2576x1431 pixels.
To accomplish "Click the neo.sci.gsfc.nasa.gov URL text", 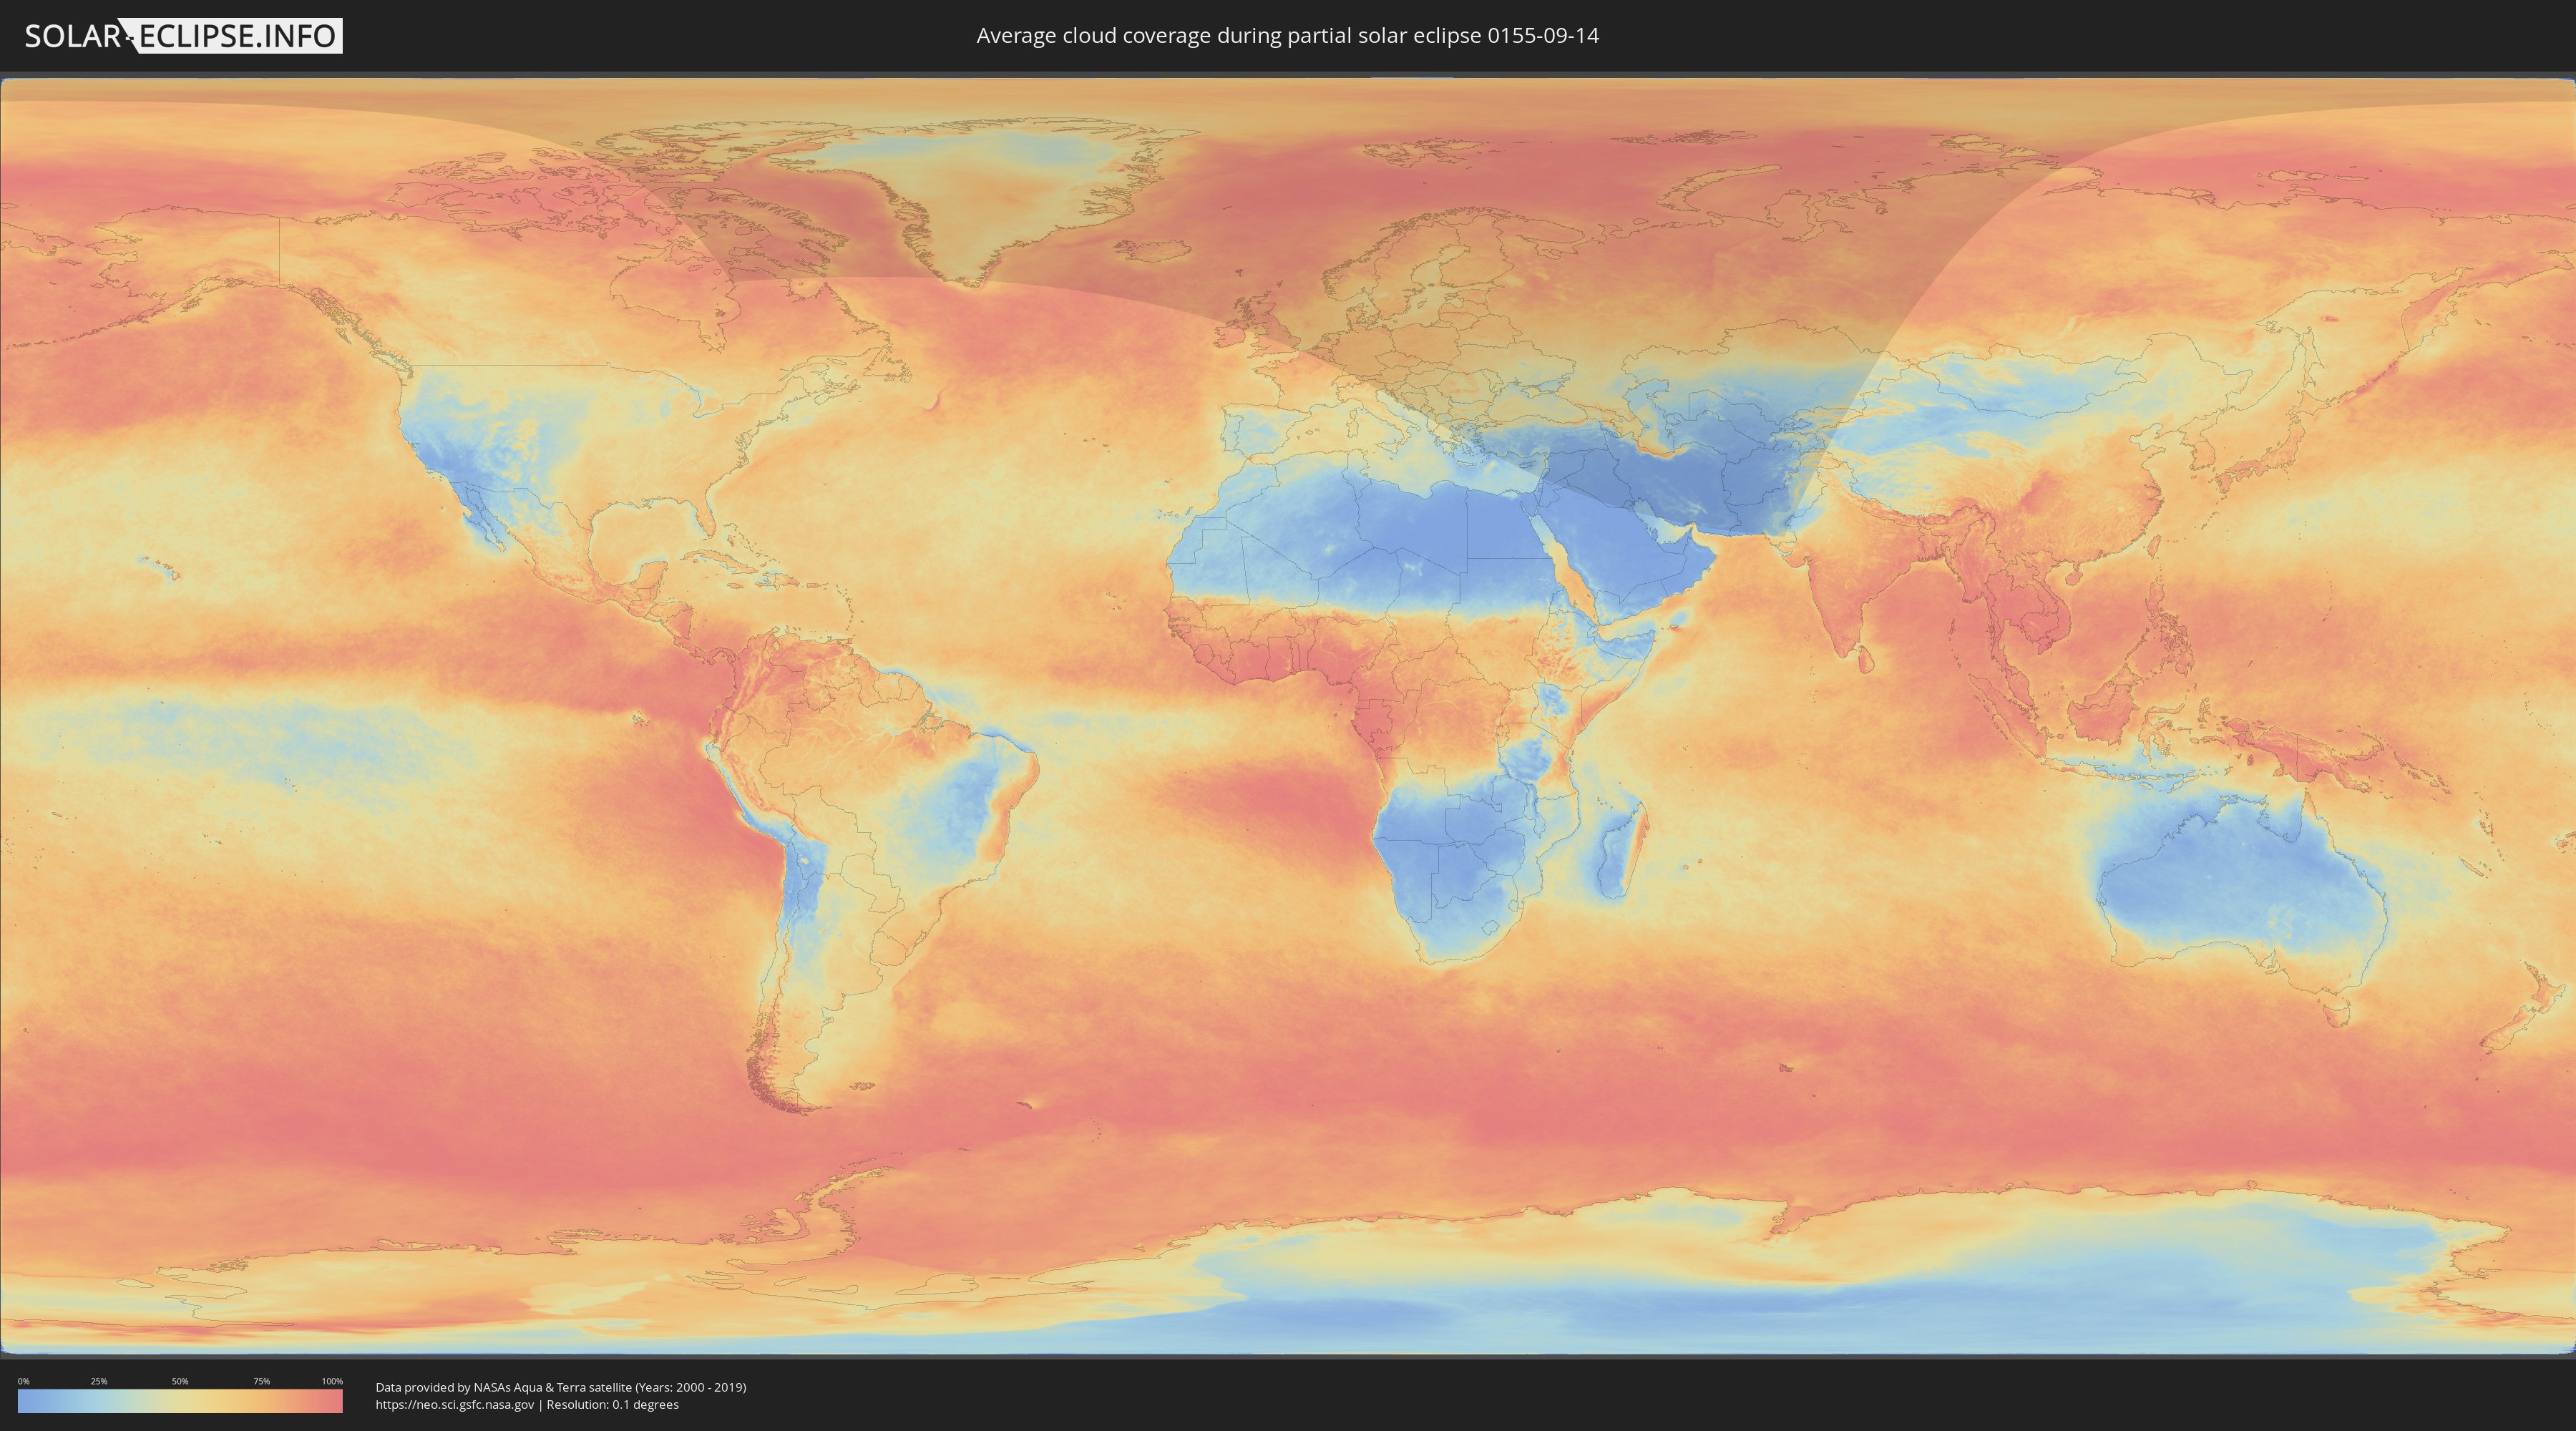I will click(x=454, y=1405).
